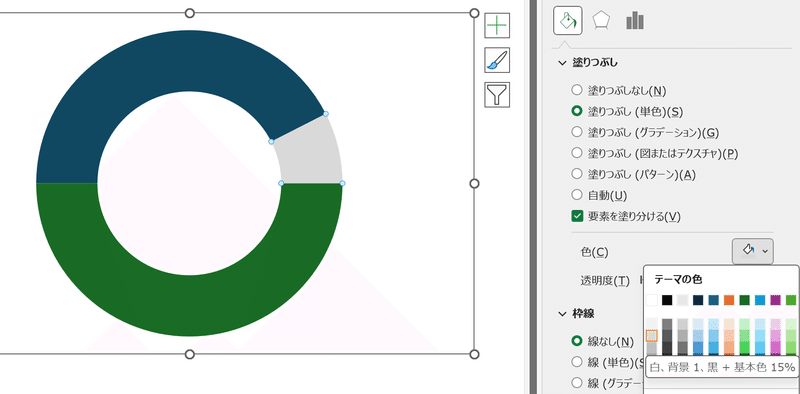Open the Chart Filters funnel button
This screenshot has height=394, width=800.
(497, 95)
